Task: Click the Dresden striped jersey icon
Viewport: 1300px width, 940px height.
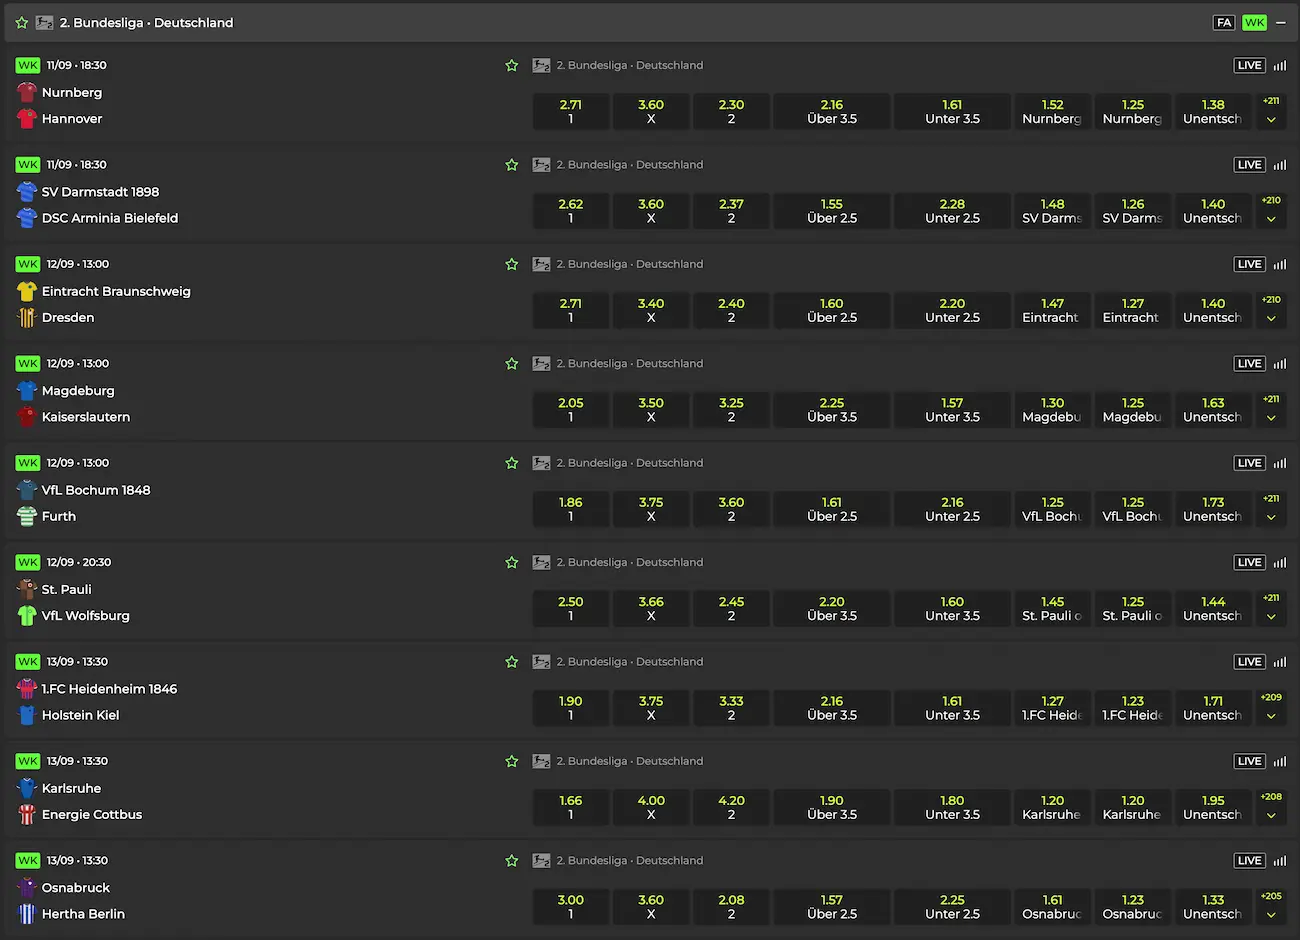Action: point(27,317)
